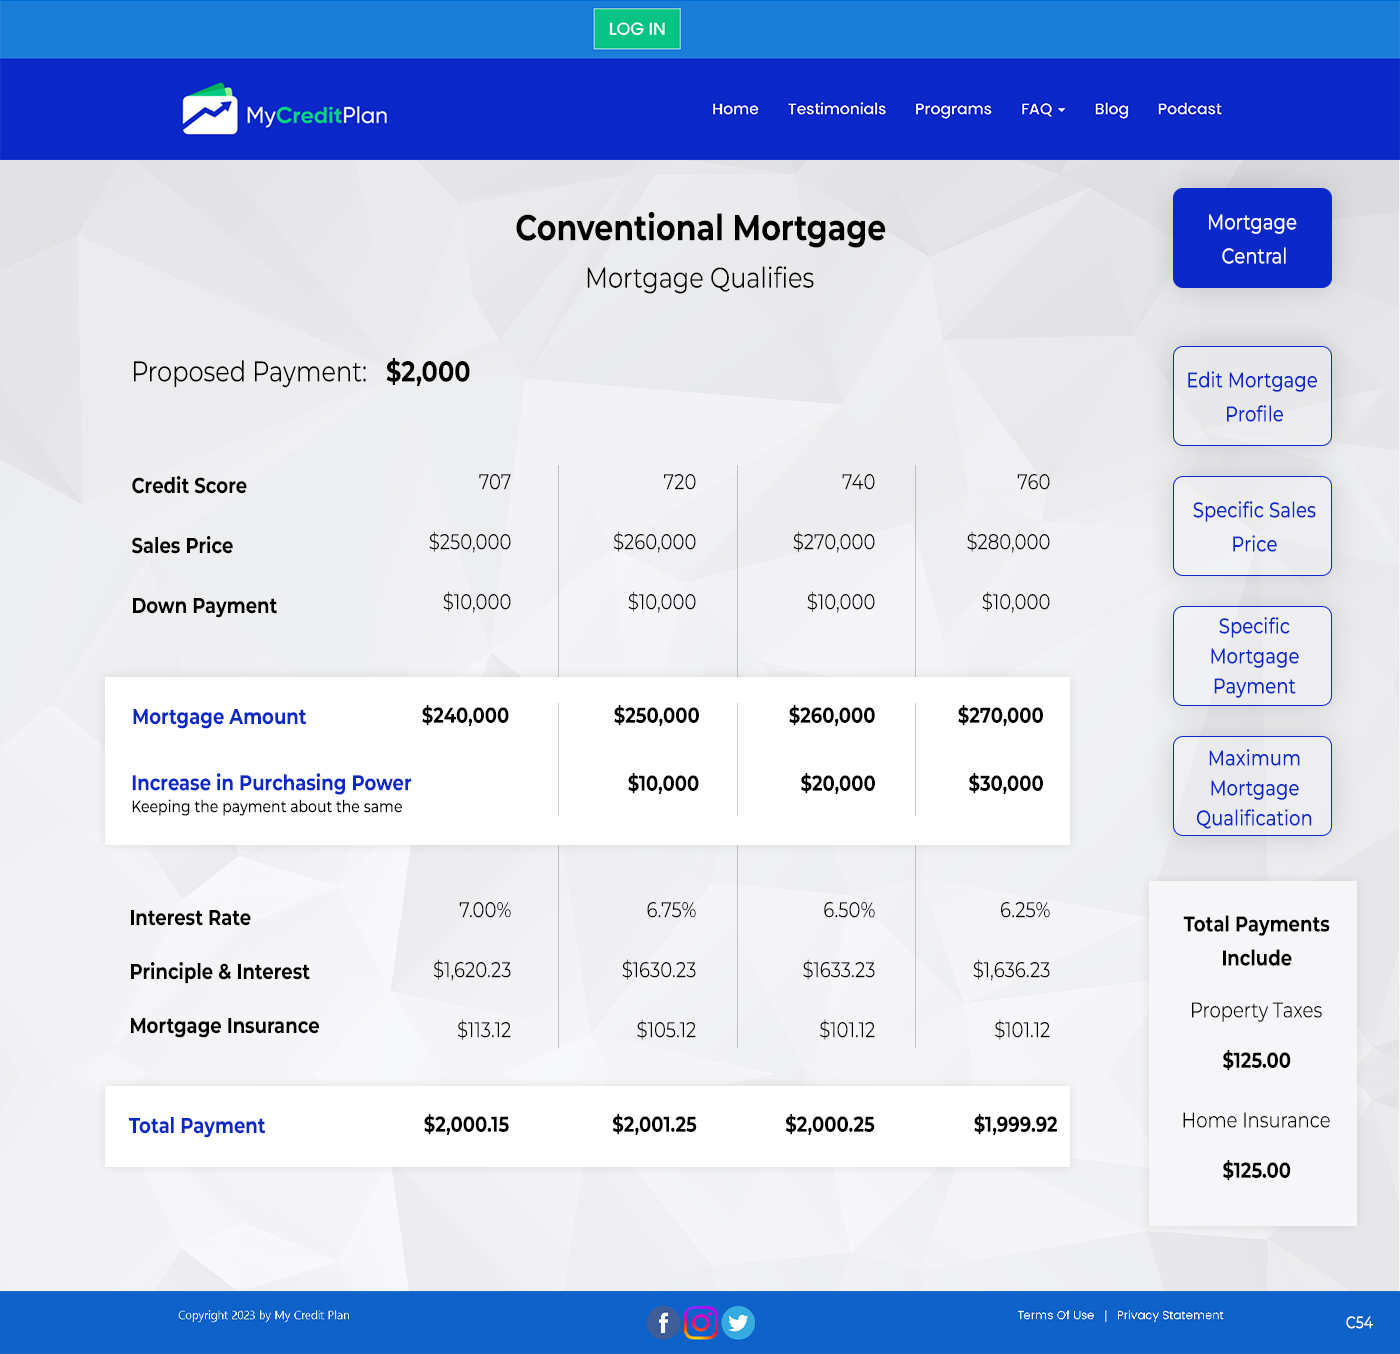Image resolution: width=1400 pixels, height=1354 pixels.
Task: View the Privacy Statement link
Action: coord(1170,1315)
